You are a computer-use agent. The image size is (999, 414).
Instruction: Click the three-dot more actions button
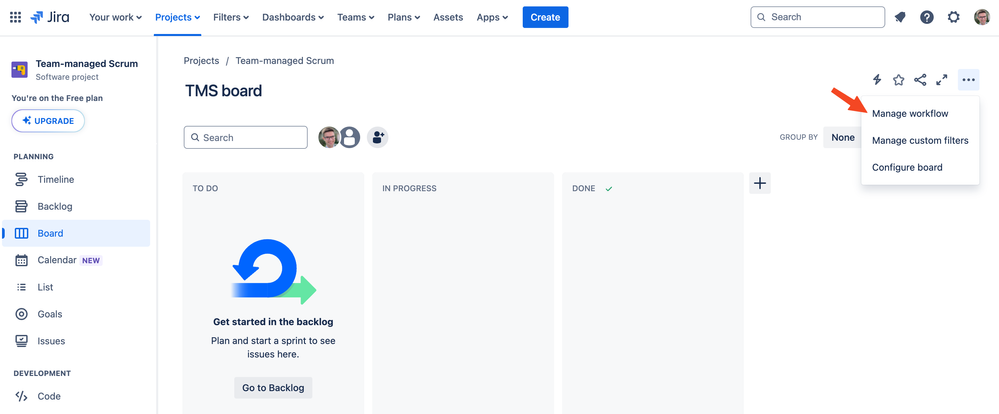(x=968, y=80)
